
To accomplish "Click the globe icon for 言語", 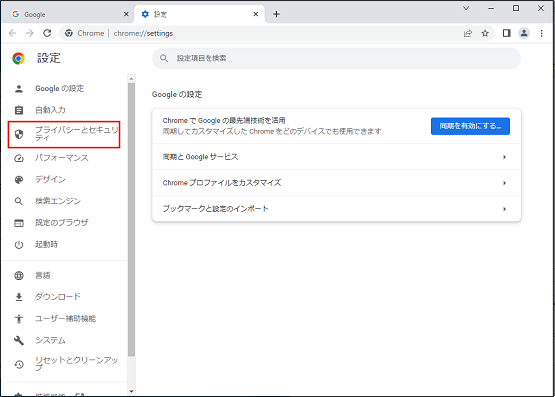I will (x=19, y=275).
